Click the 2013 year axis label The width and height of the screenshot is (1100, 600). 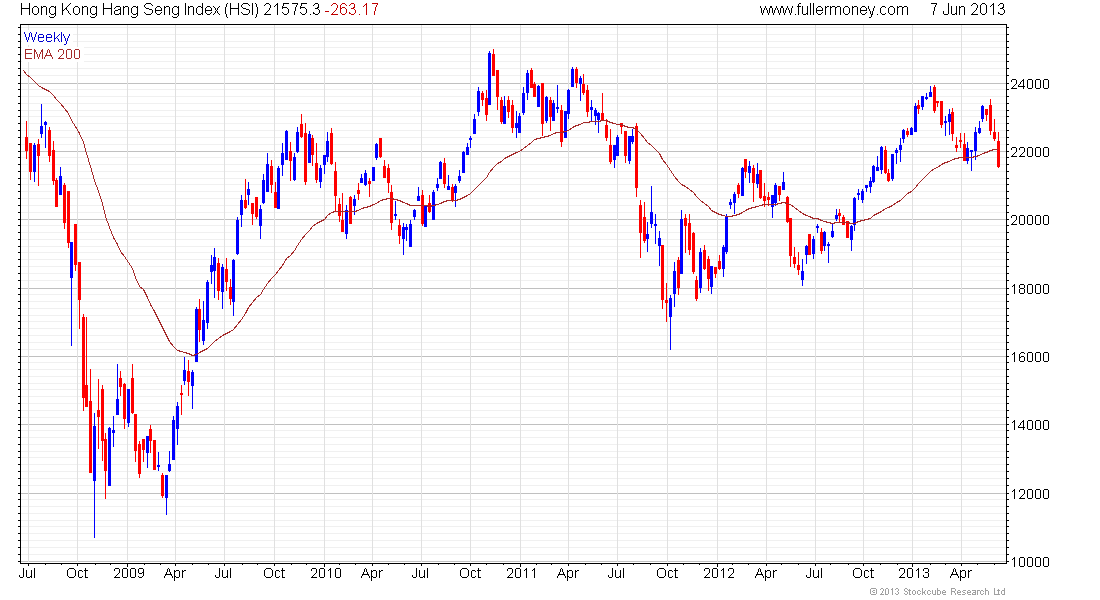pos(914,573)
